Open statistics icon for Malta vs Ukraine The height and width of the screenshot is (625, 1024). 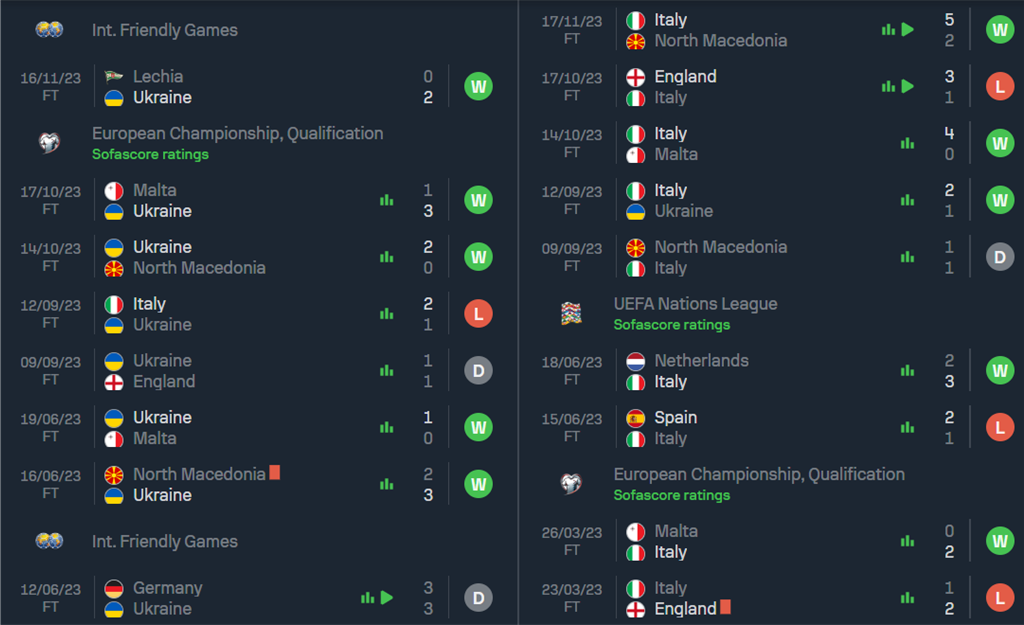pyautogui.click(x=386, y=200)
